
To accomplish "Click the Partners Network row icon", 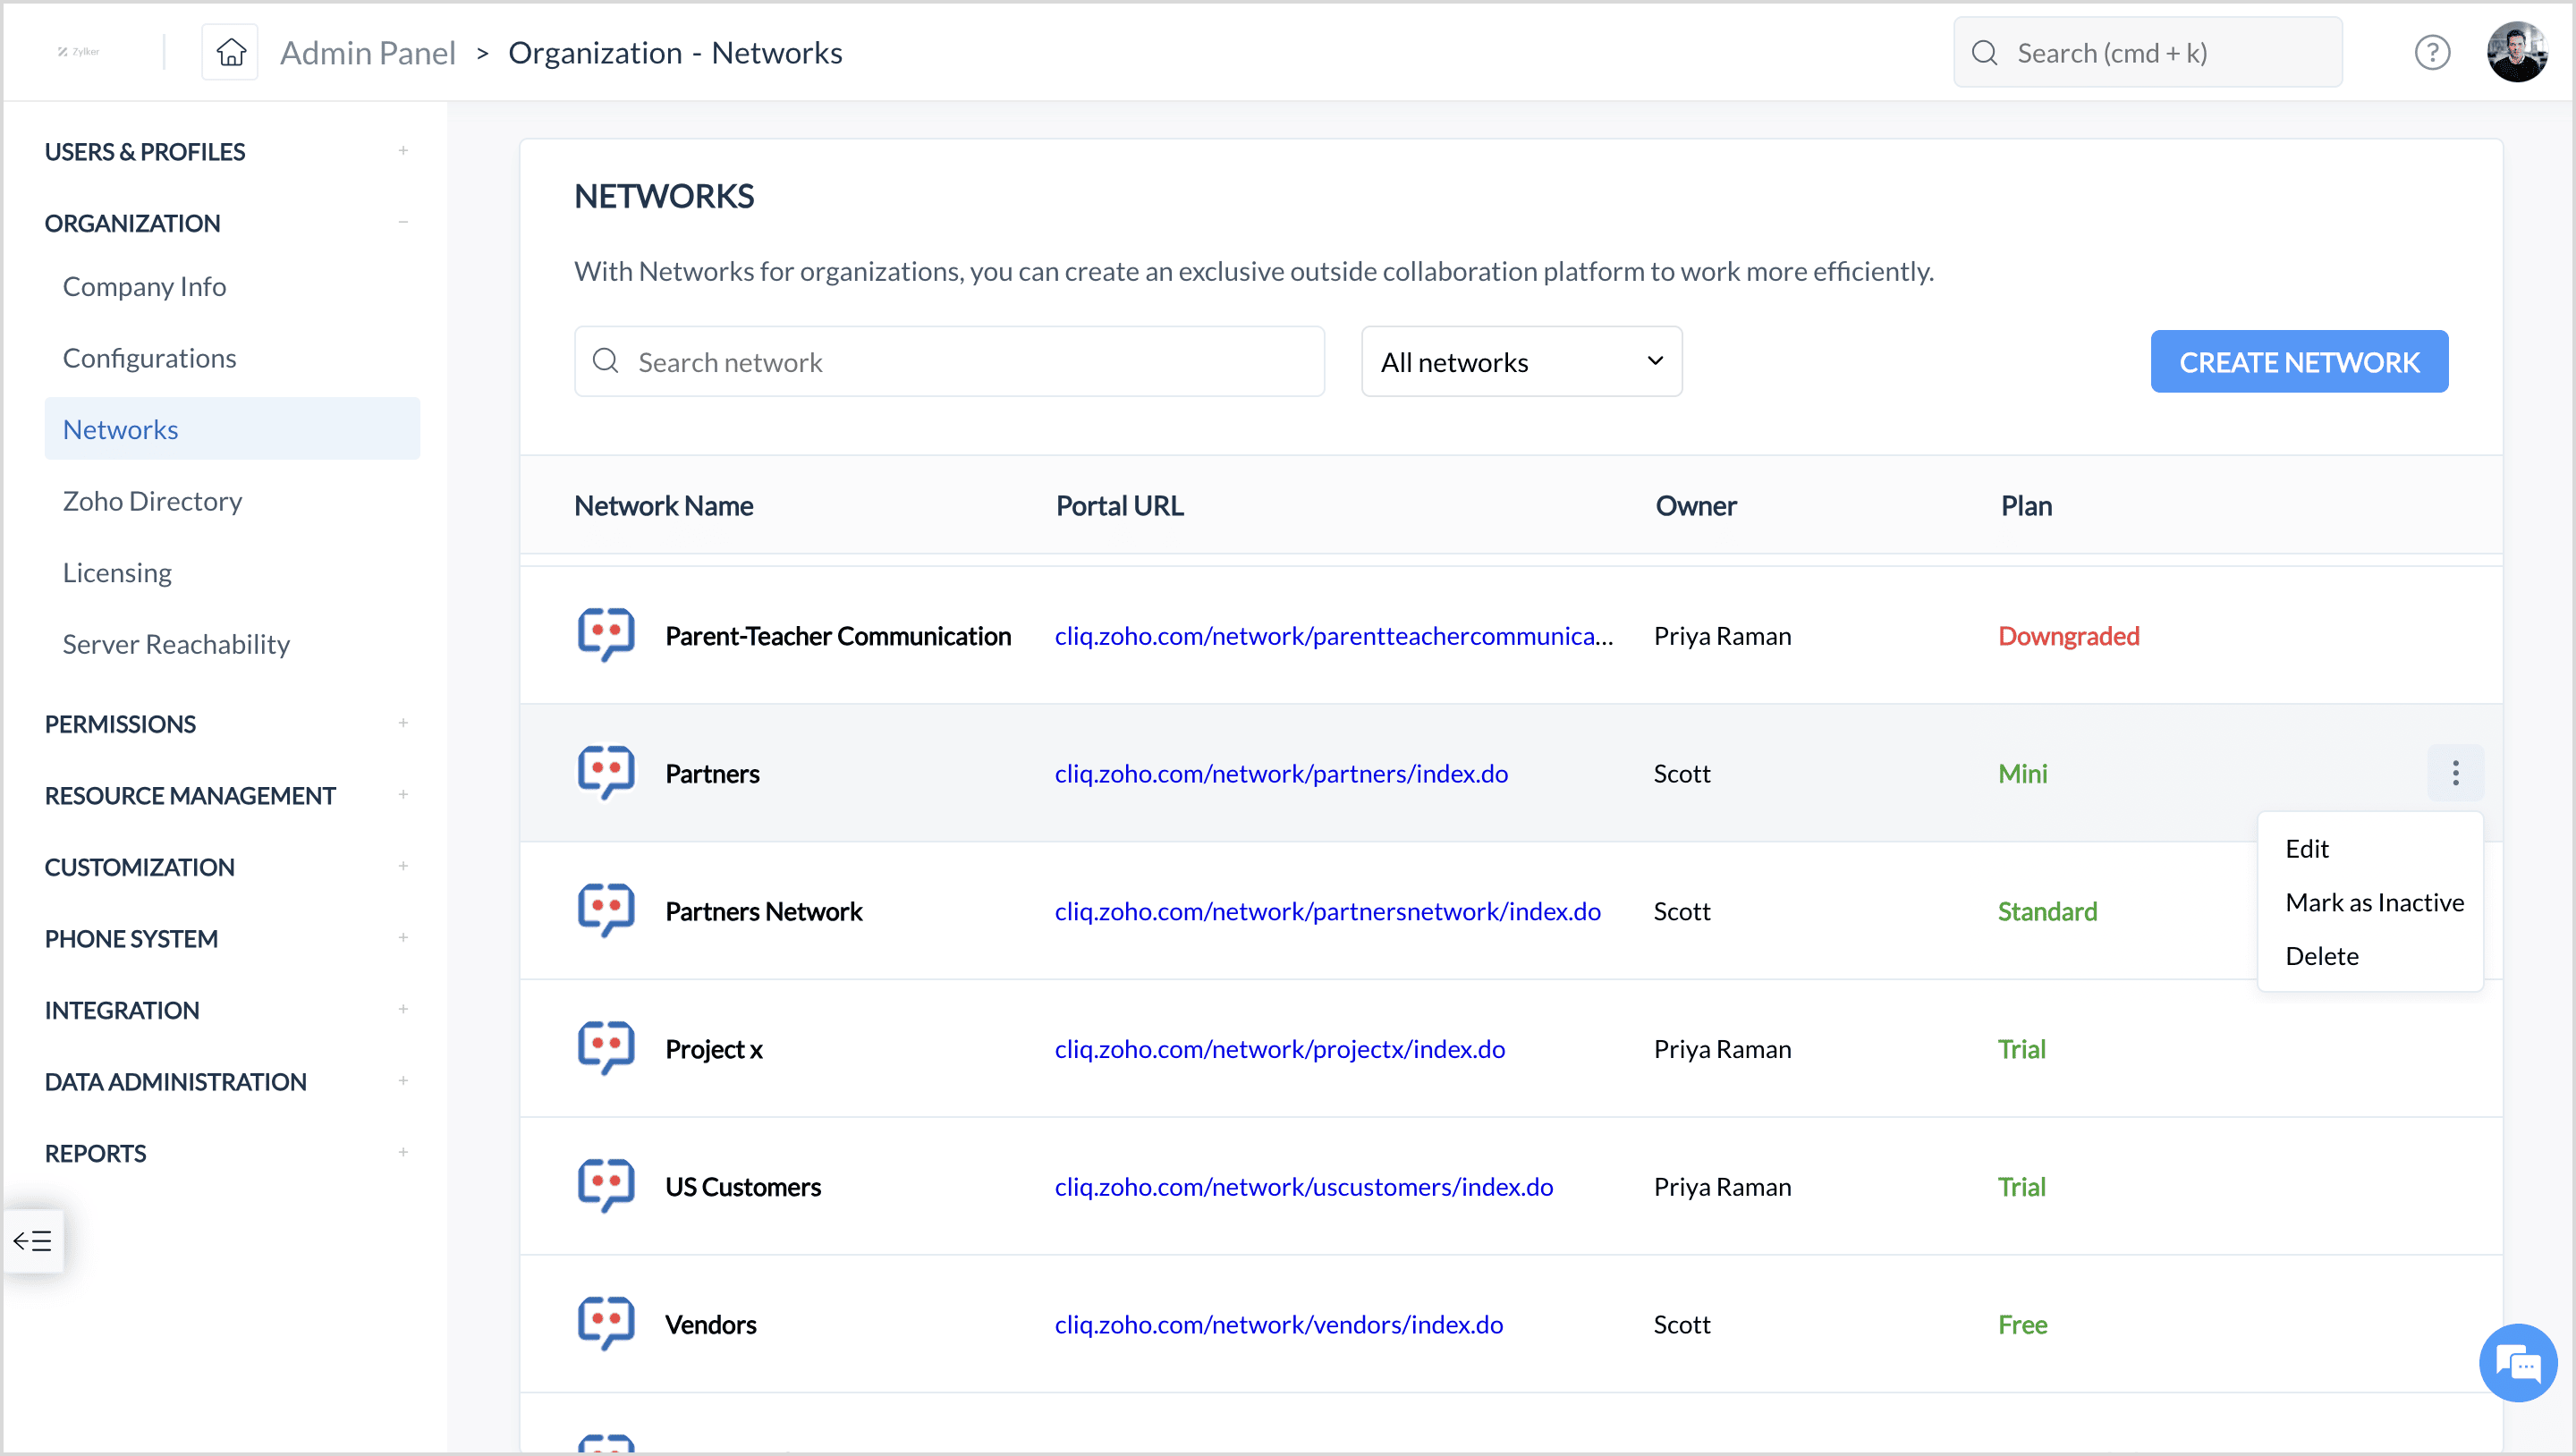I will point(606,911).
